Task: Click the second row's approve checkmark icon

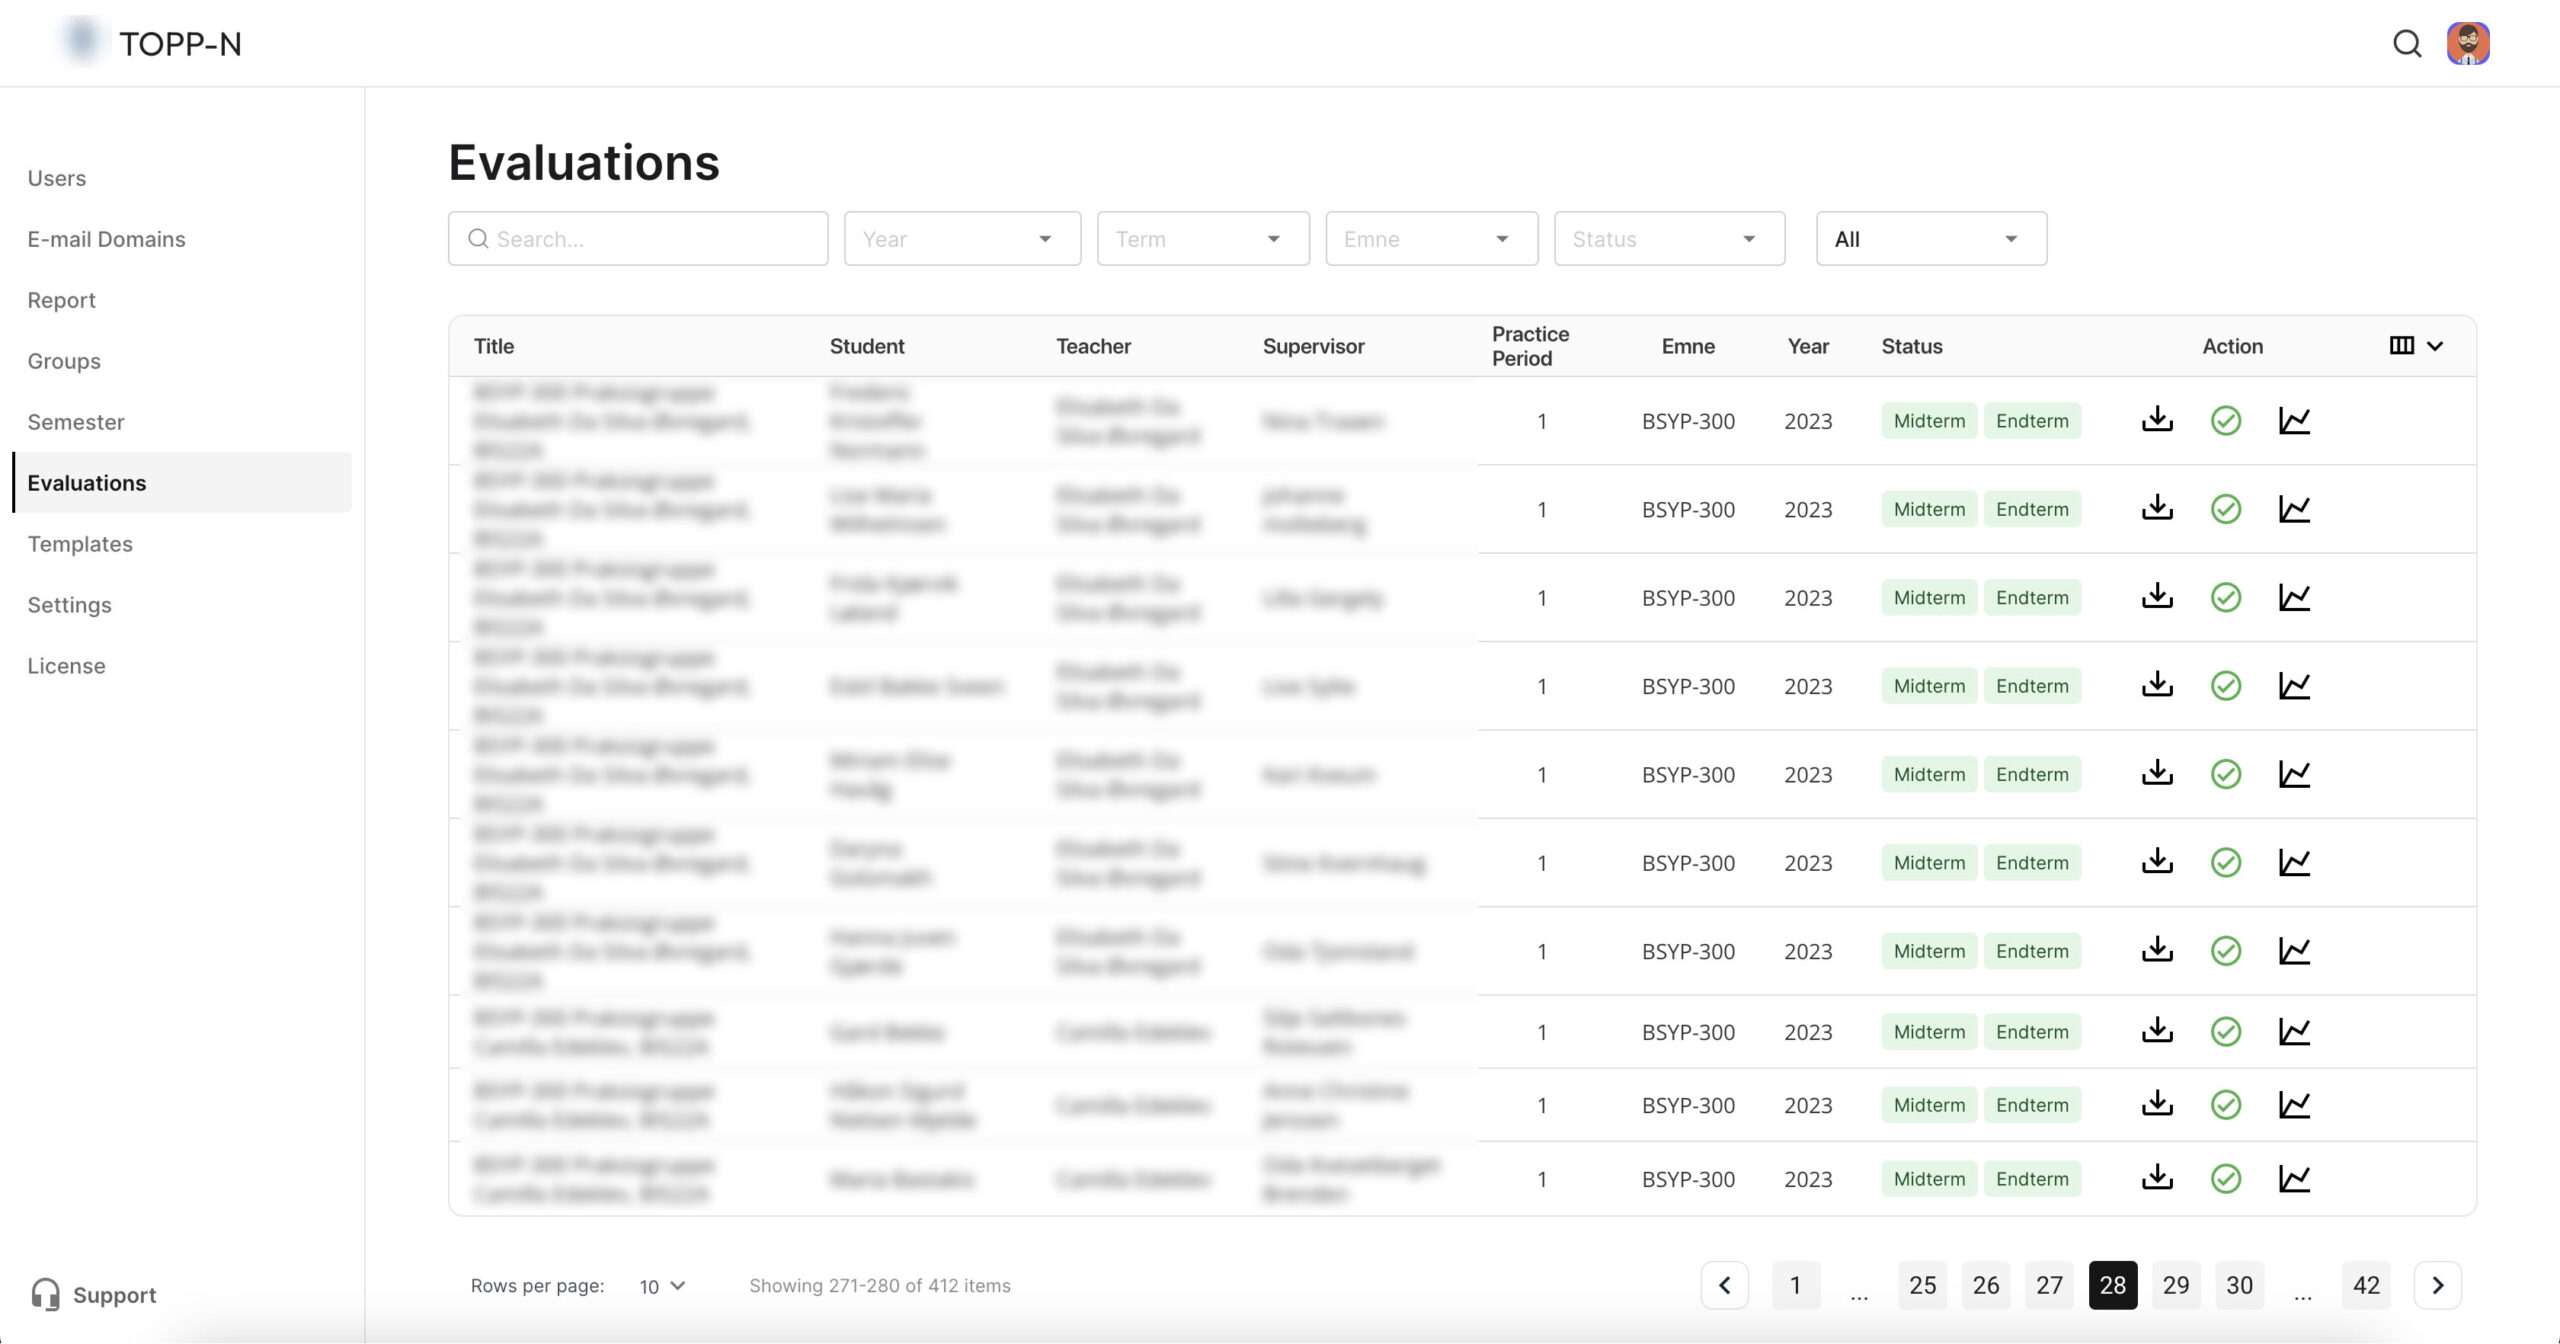Action: tap(2225, 509)
